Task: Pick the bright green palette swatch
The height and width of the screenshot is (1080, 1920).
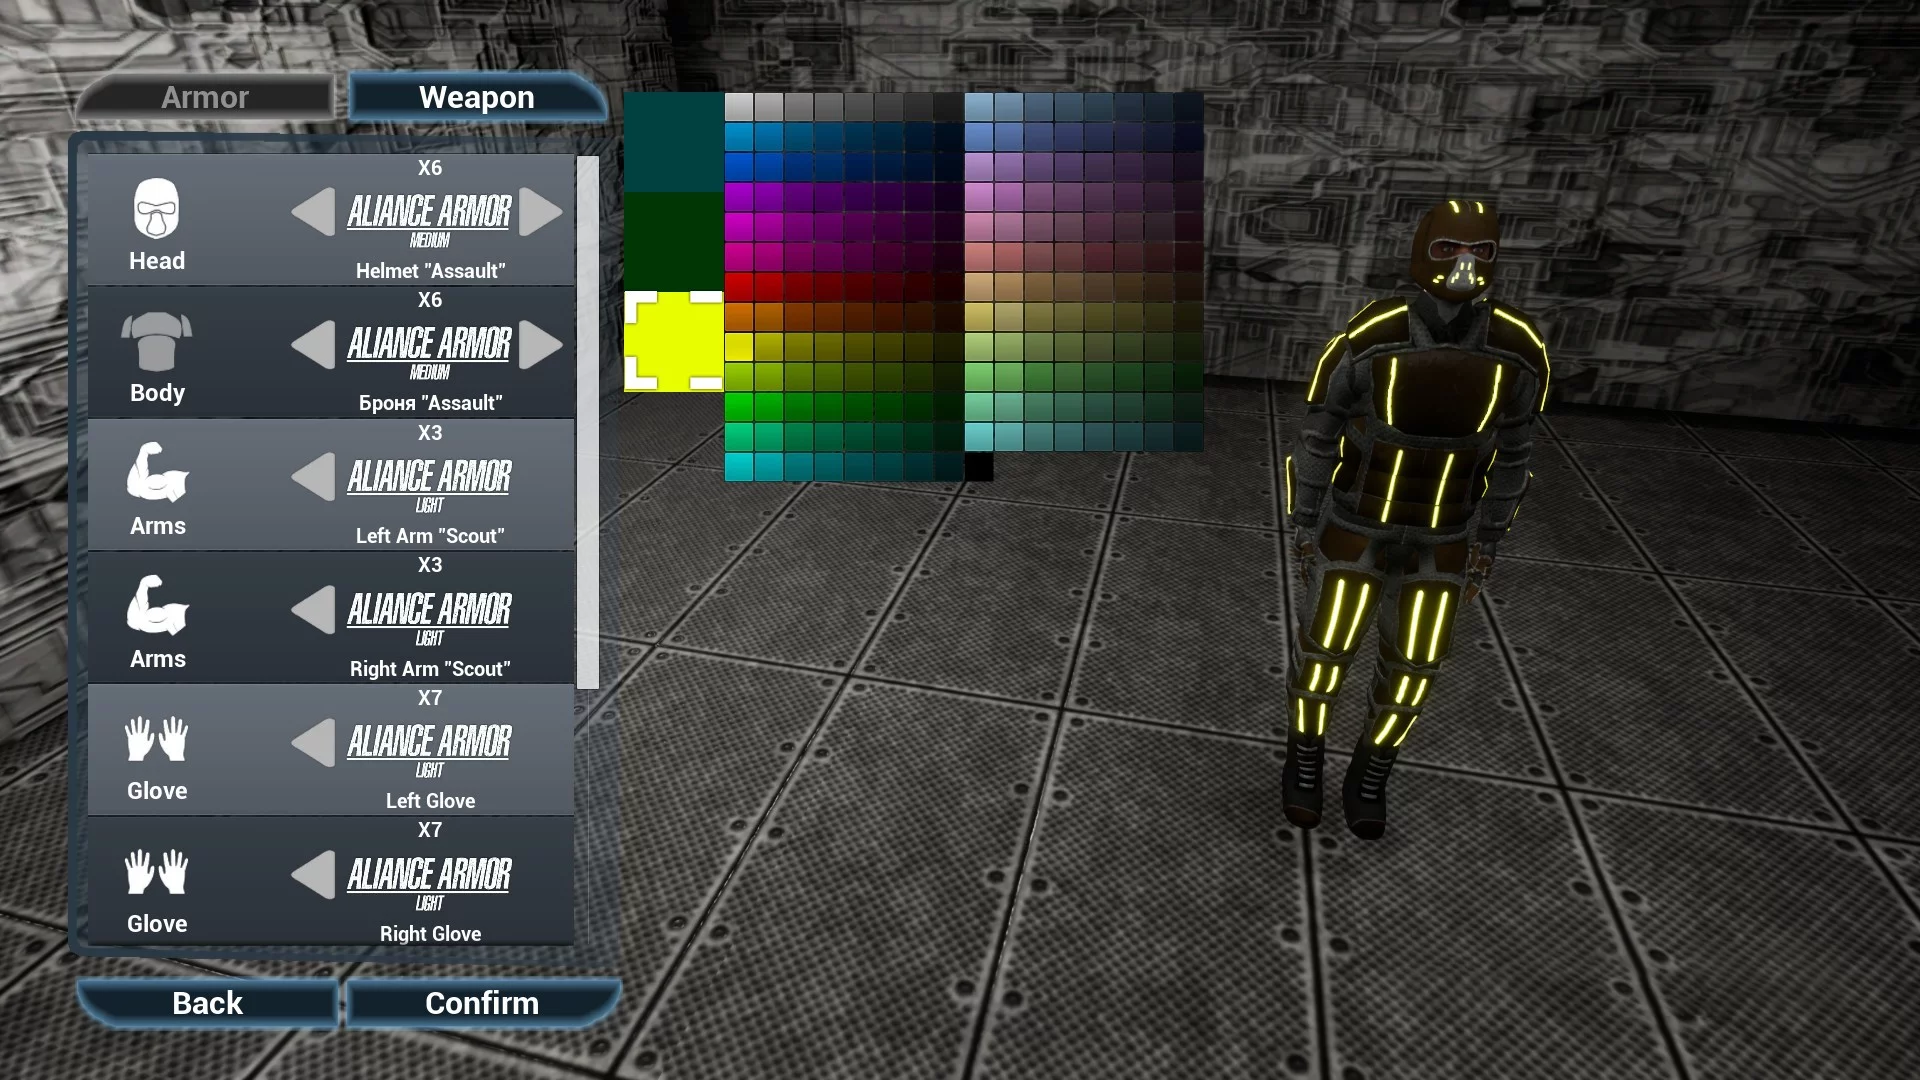Action: tap(739, 407)
